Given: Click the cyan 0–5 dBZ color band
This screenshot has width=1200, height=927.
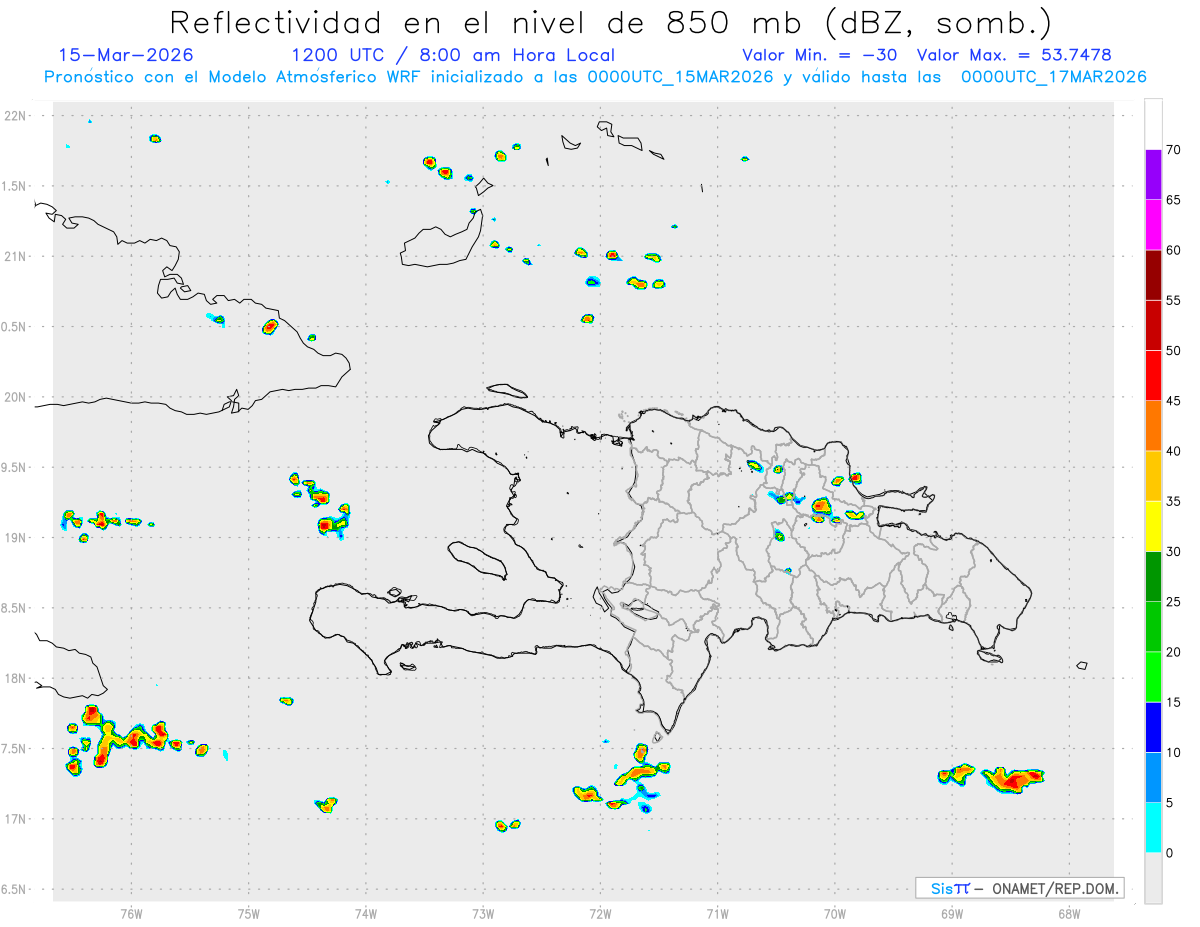Looking at the screenshot, I should (1153, 828).
